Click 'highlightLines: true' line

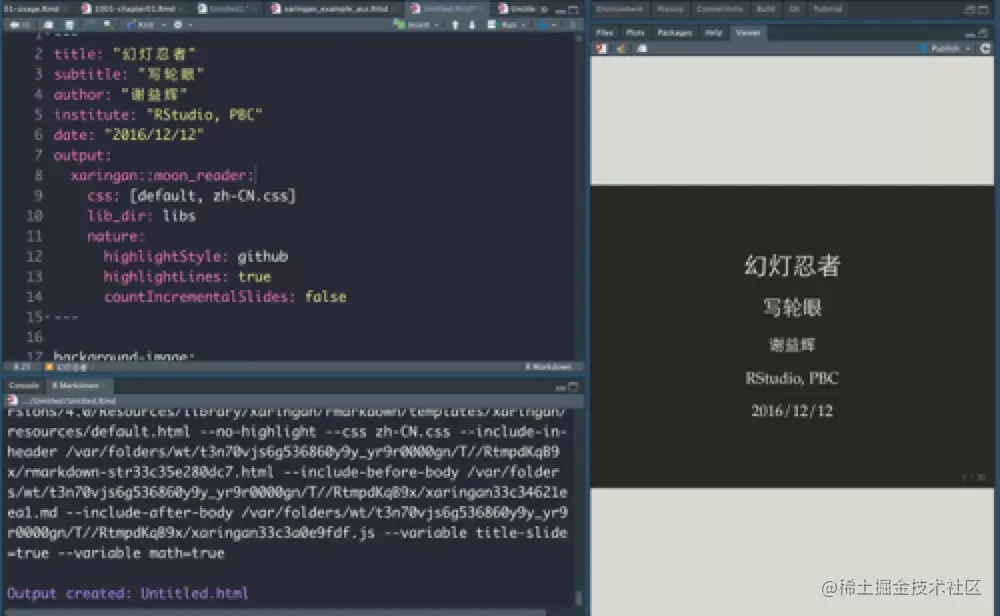(187, 277)
